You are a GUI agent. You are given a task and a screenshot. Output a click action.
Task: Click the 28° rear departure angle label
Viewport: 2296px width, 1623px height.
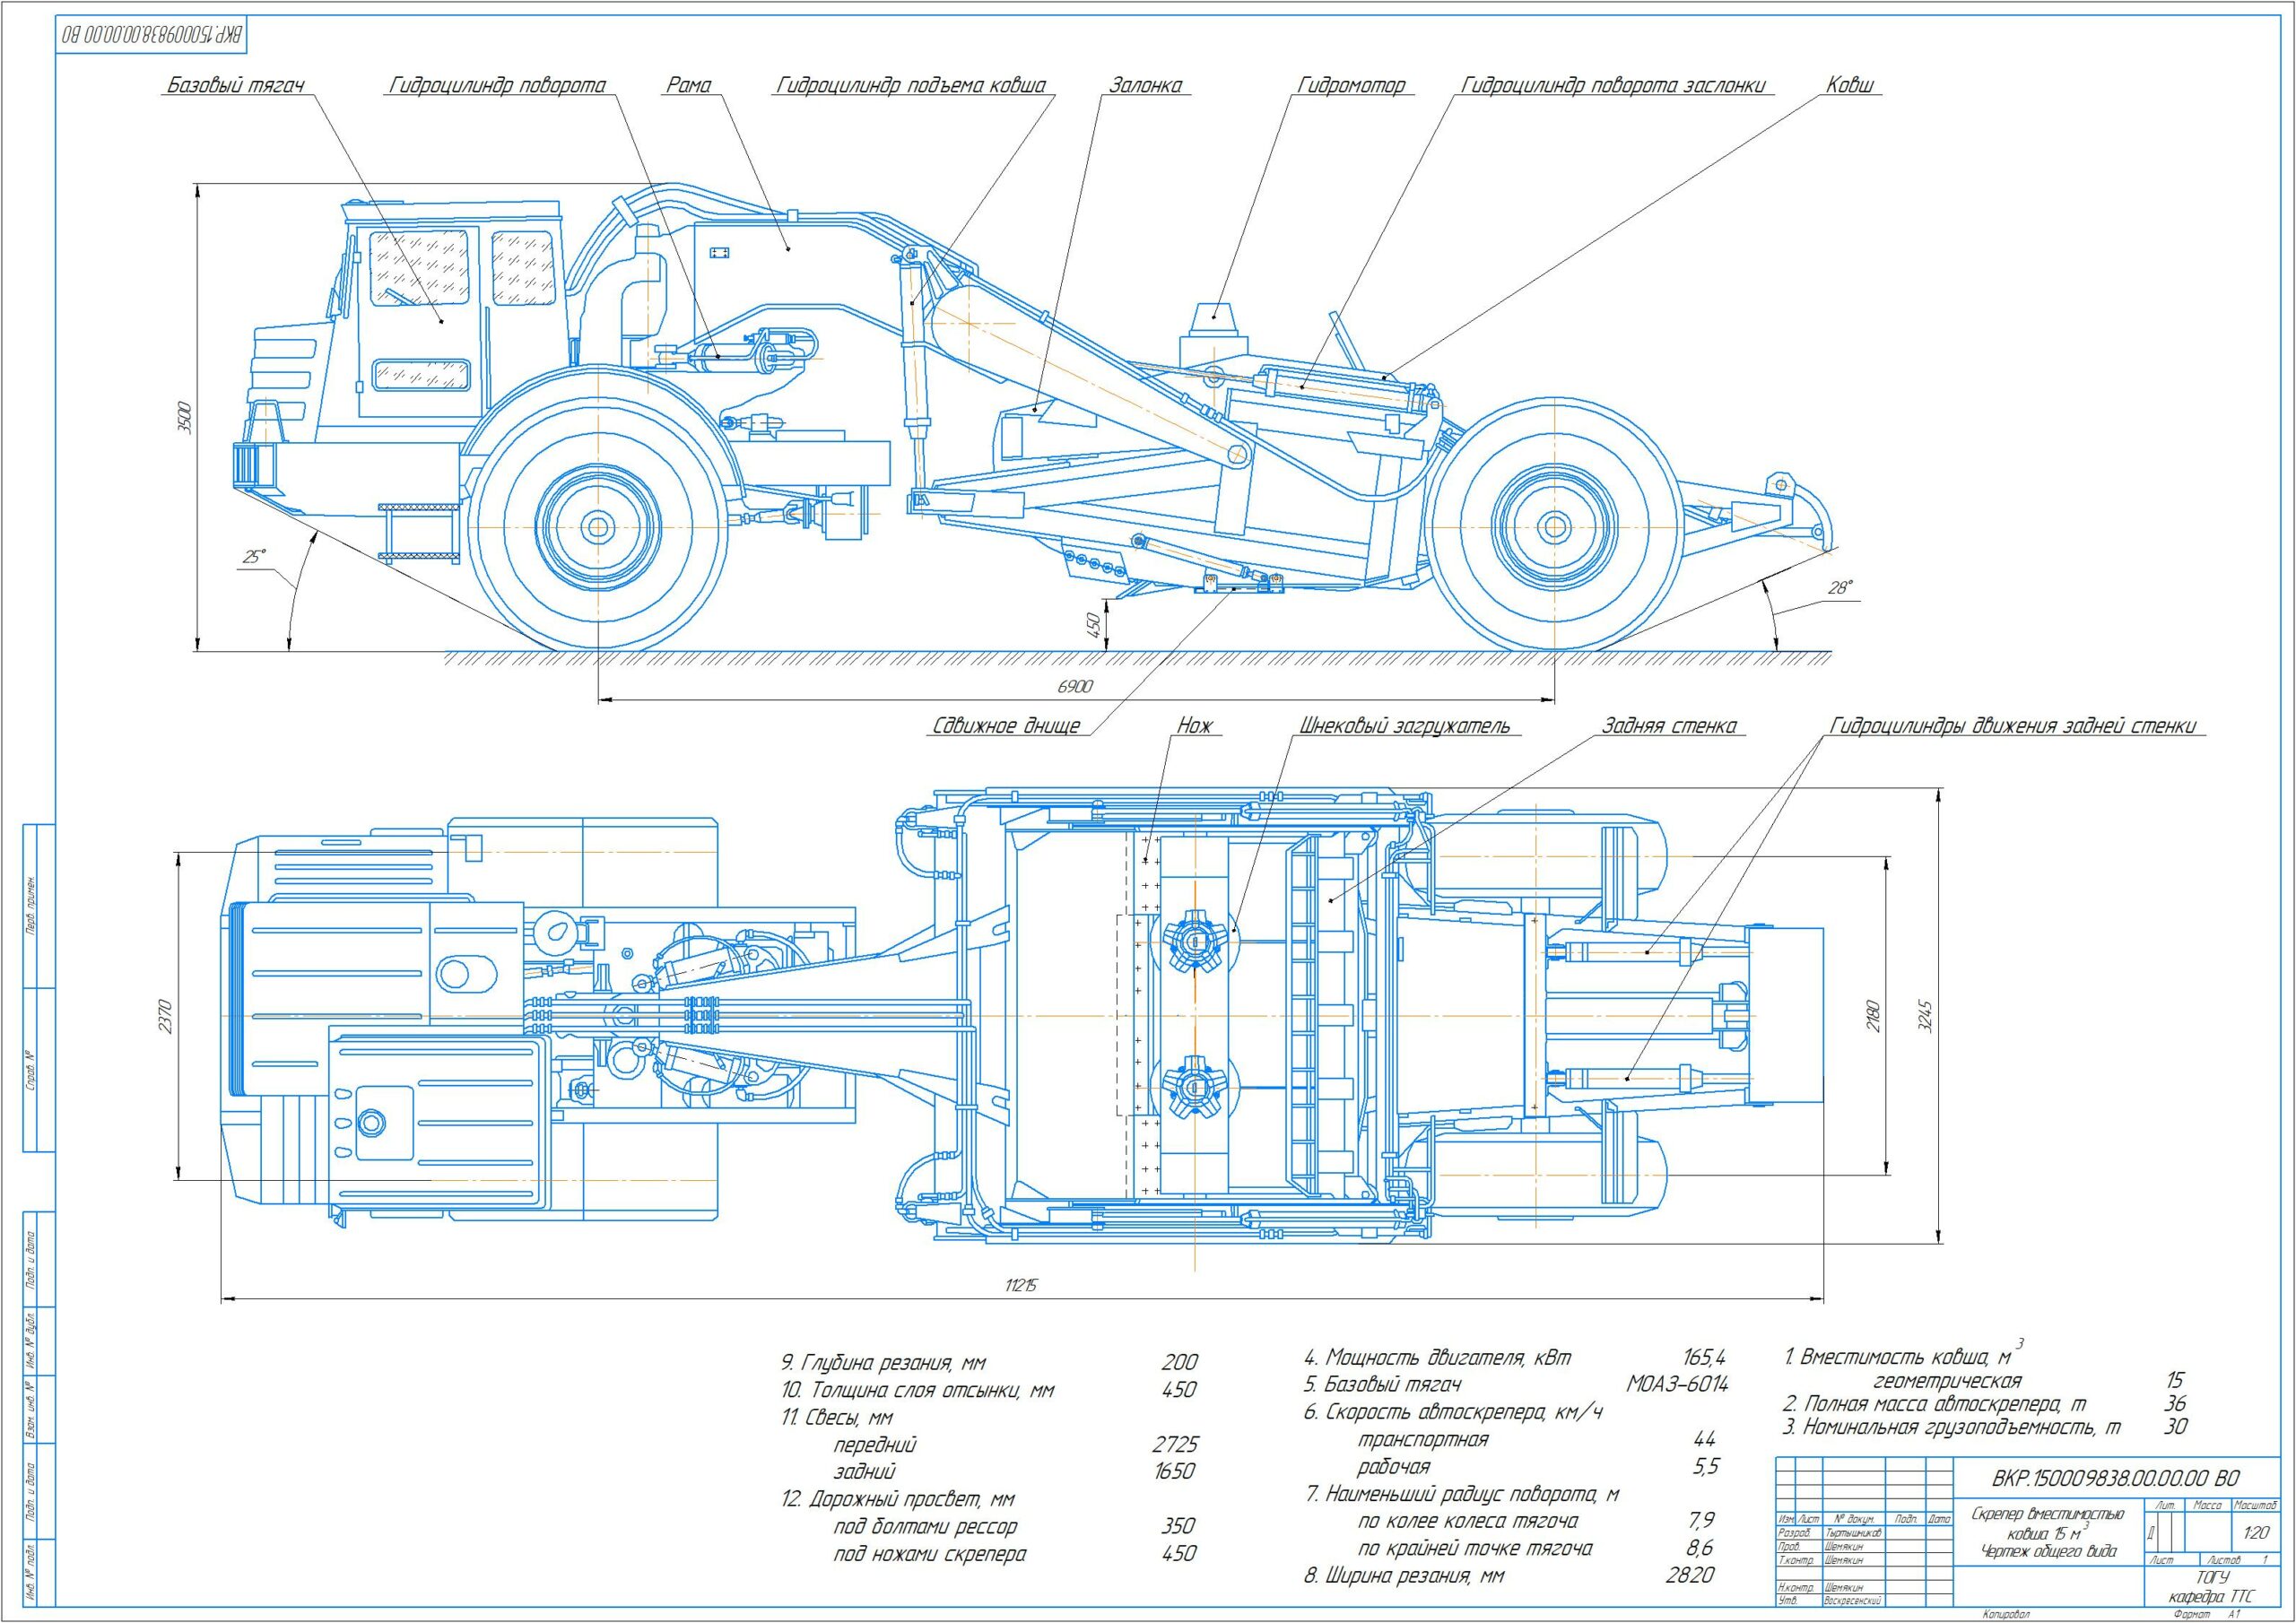pyautogui.click(x=1840, y=589)
